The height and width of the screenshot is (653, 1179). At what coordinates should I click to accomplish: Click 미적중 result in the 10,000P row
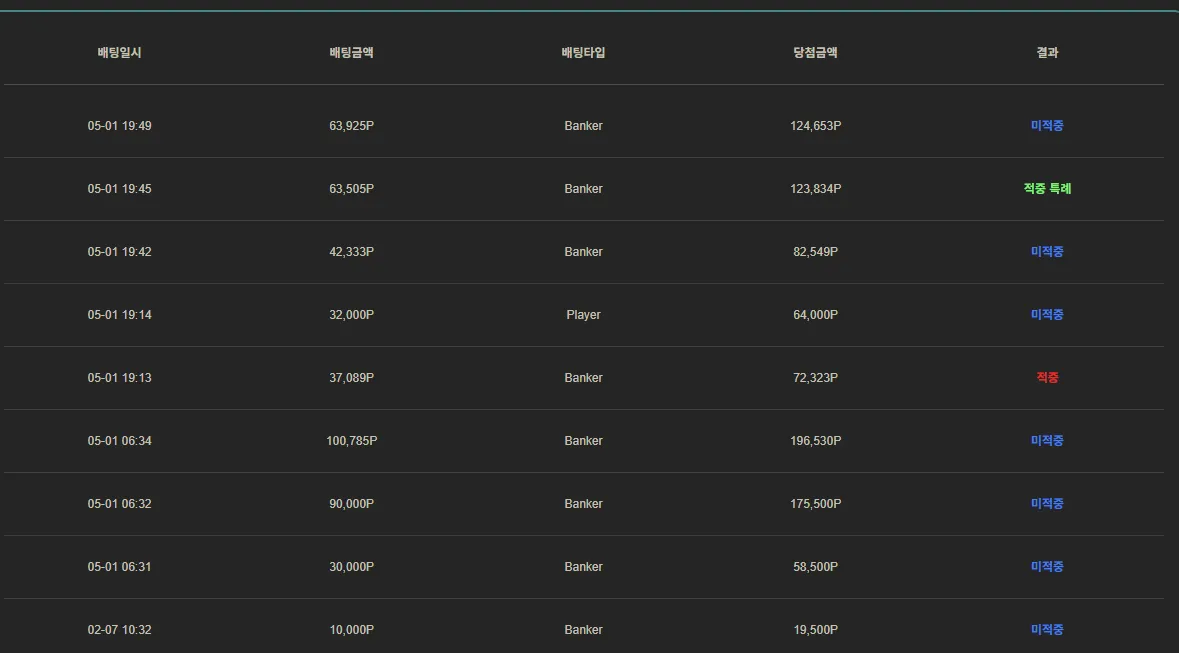[x=1047, y=630]
